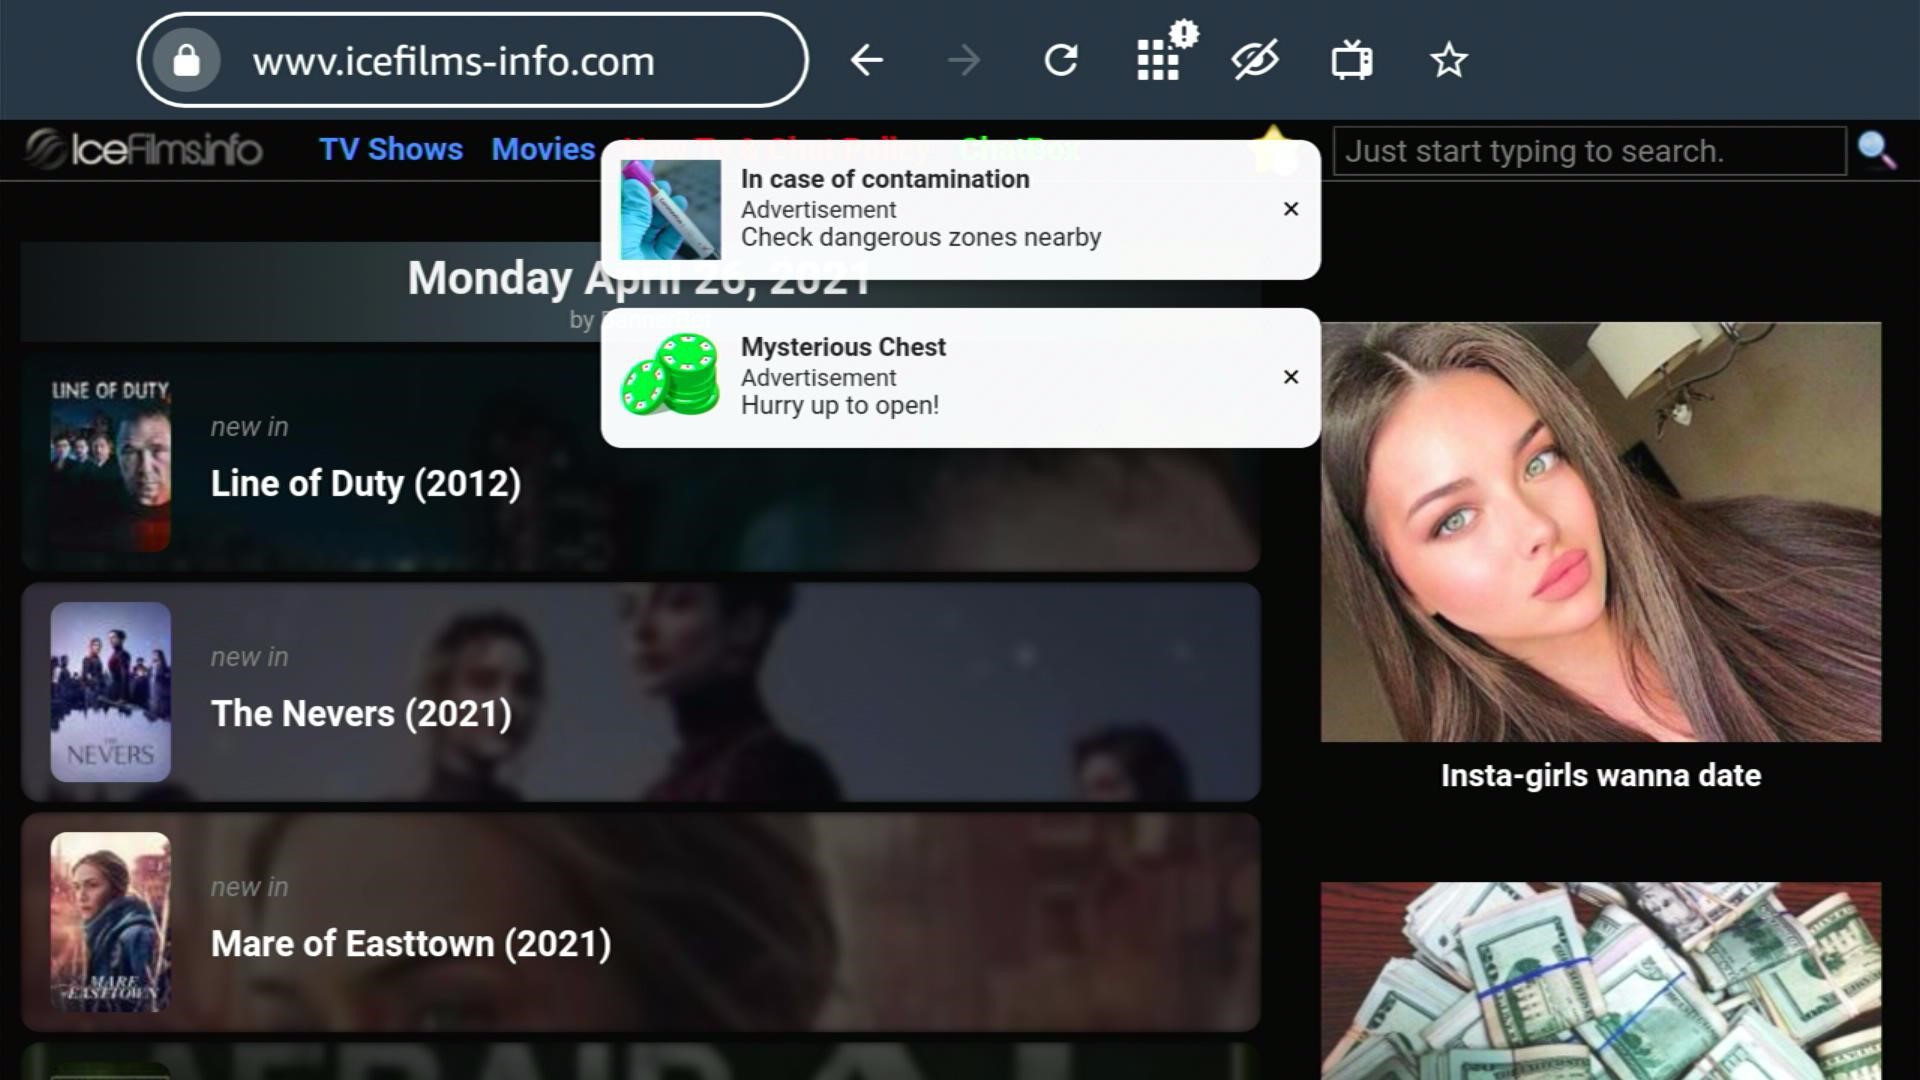Dismiss the 'In case of contamination' ad
The width and height of the screenshot is (1920, 1080).
point(1291,209)
